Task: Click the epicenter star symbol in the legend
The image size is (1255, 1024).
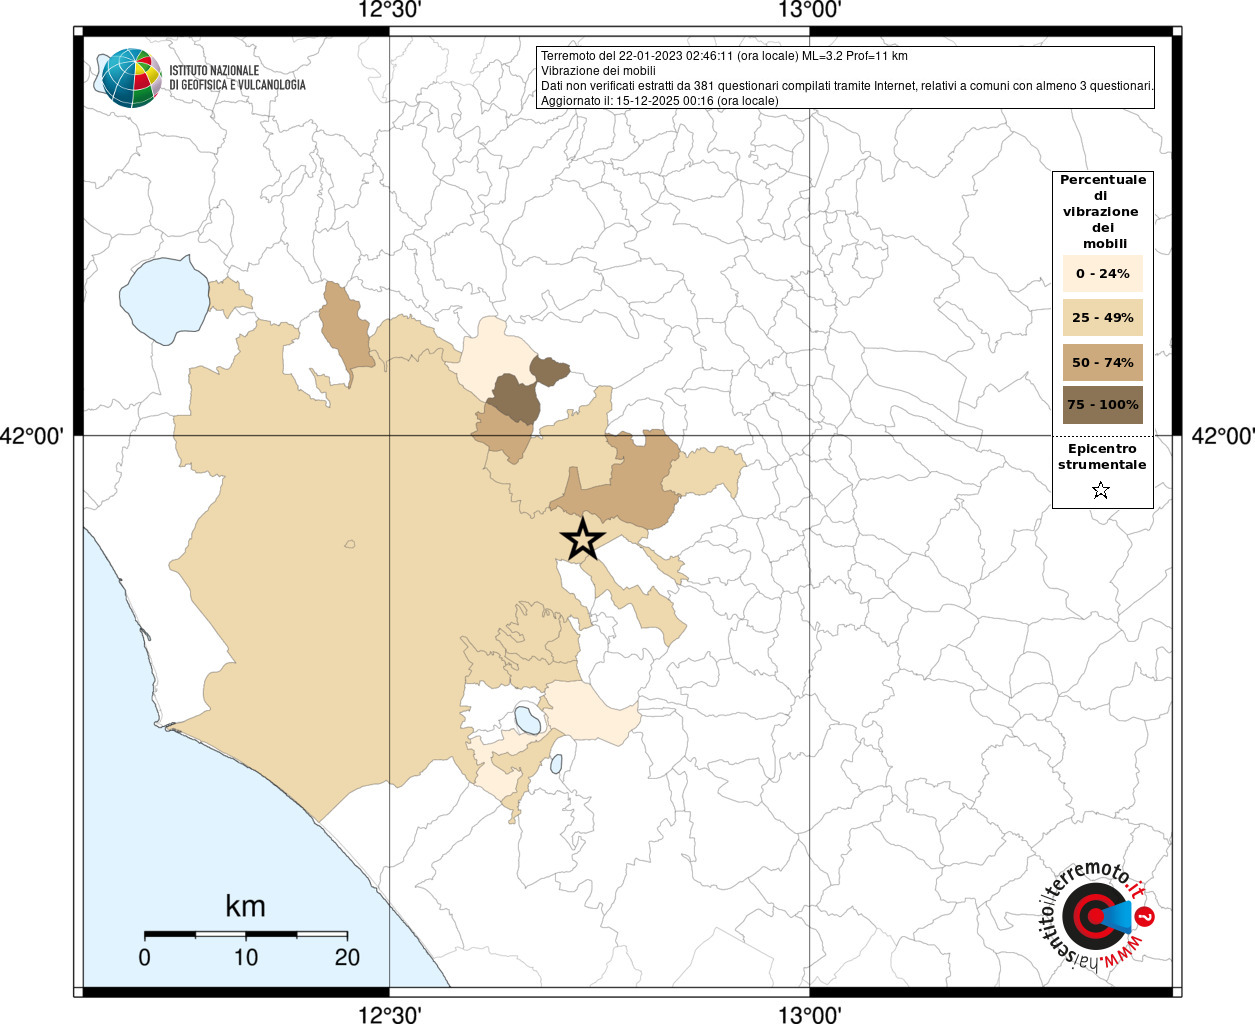Action: point(1101,490)
